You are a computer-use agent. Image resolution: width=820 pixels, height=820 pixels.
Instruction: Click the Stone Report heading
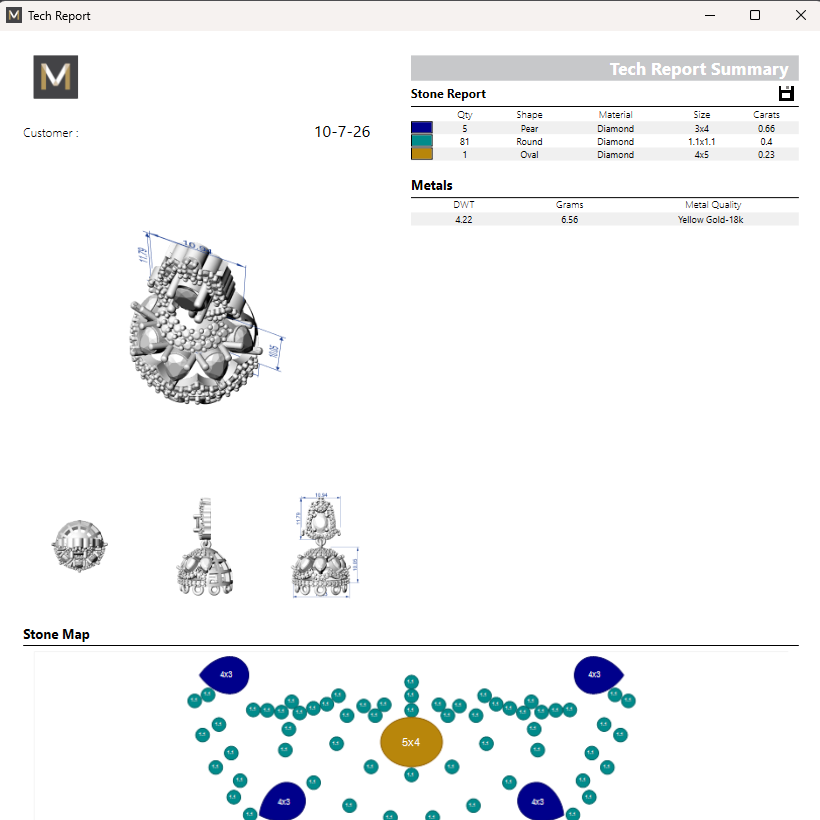coord(448,94)
